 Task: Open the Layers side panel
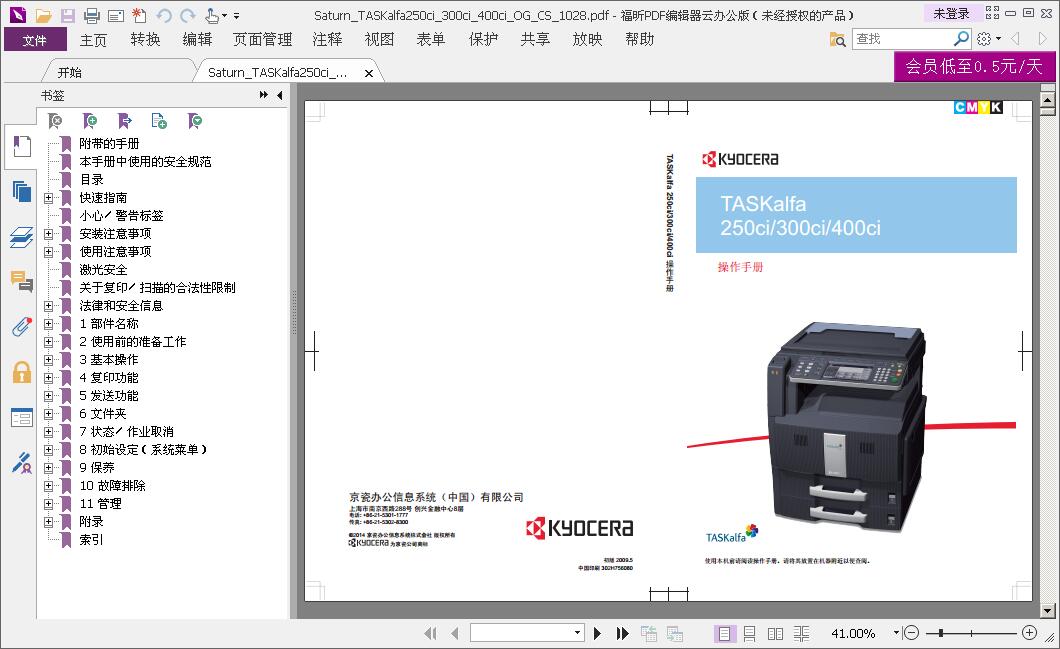22,237
